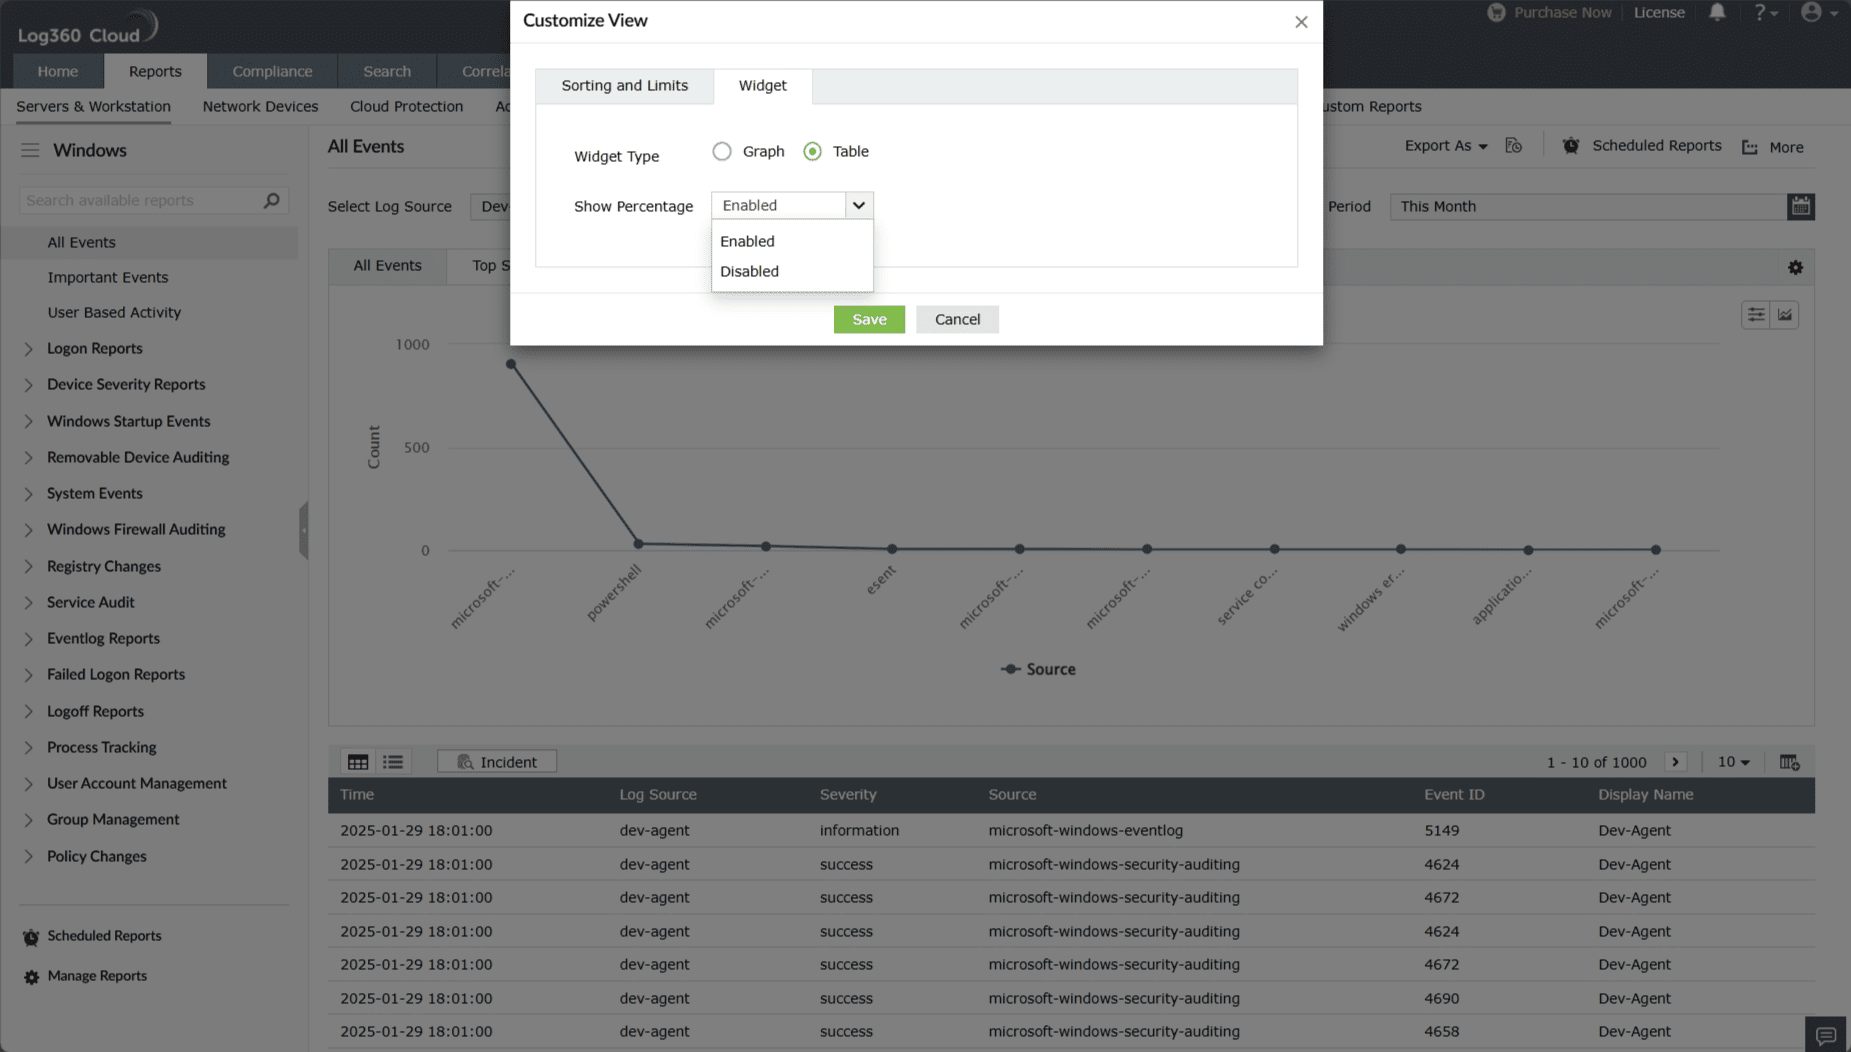Select the Graph widget type radio button

[722, 151]
